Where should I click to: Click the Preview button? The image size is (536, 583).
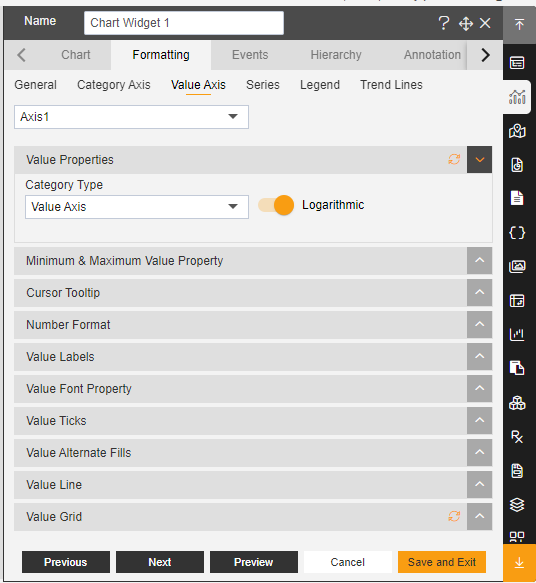[254, 562]
